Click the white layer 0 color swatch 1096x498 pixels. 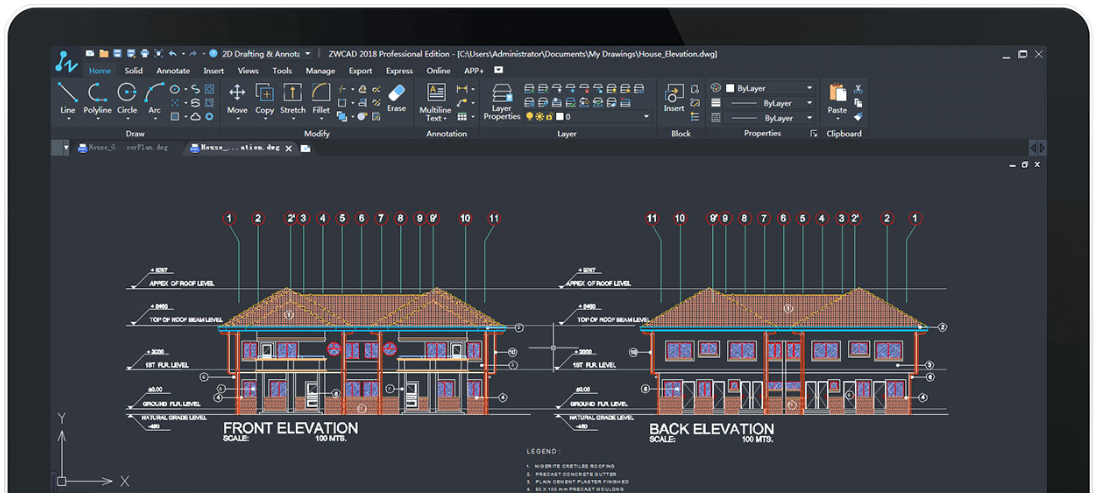[559, 117]
